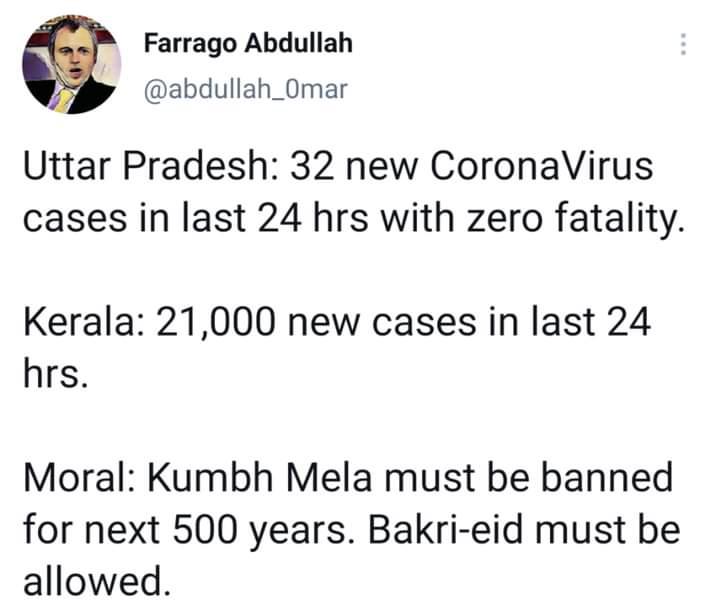Screen dimensions: 720x610
Task: Click the word Moral in the tweet
Action: point(79,478)
